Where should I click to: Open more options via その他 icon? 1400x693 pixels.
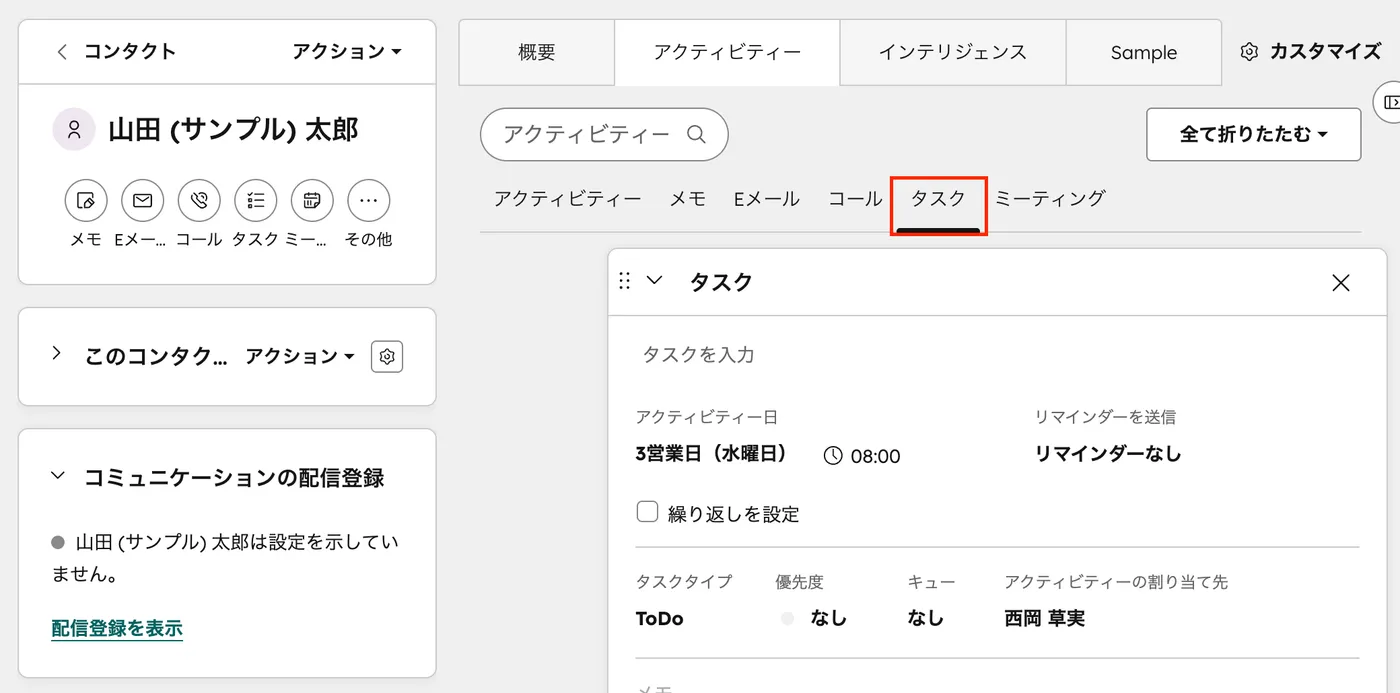point(368,201)
